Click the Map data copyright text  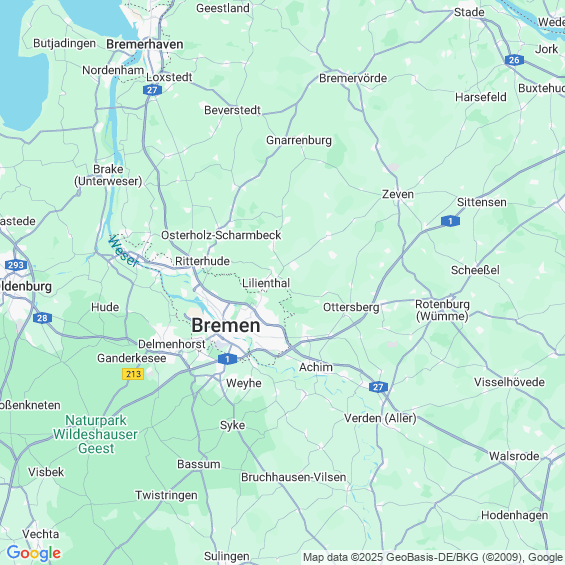(433, 557)
